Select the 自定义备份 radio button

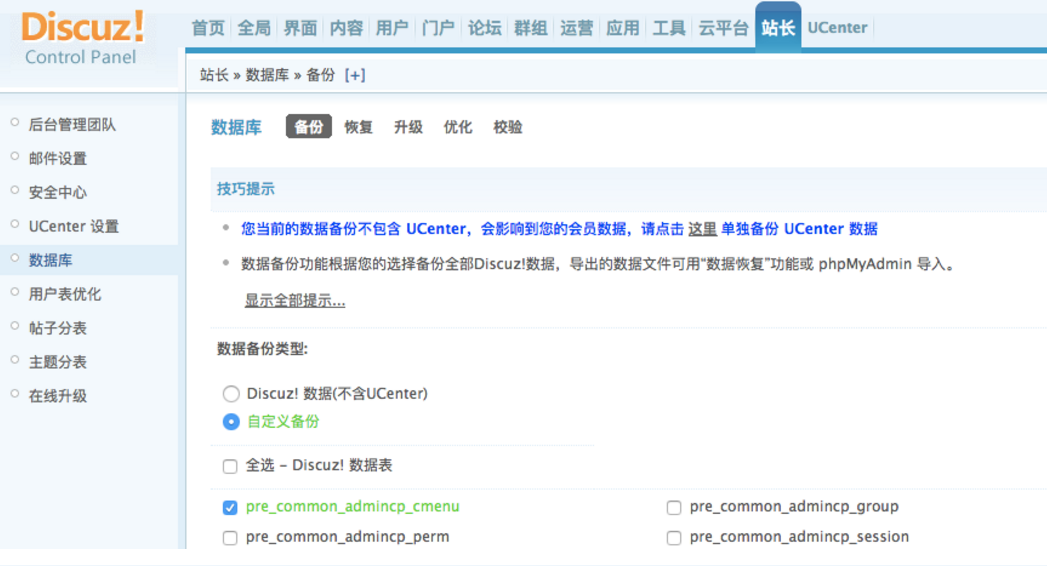point(231,422)
